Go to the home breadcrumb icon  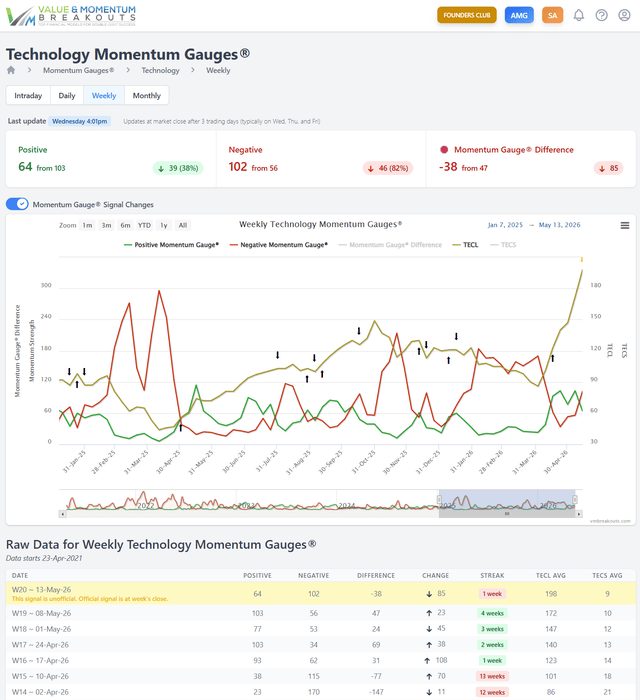click(x=11, y=70)
